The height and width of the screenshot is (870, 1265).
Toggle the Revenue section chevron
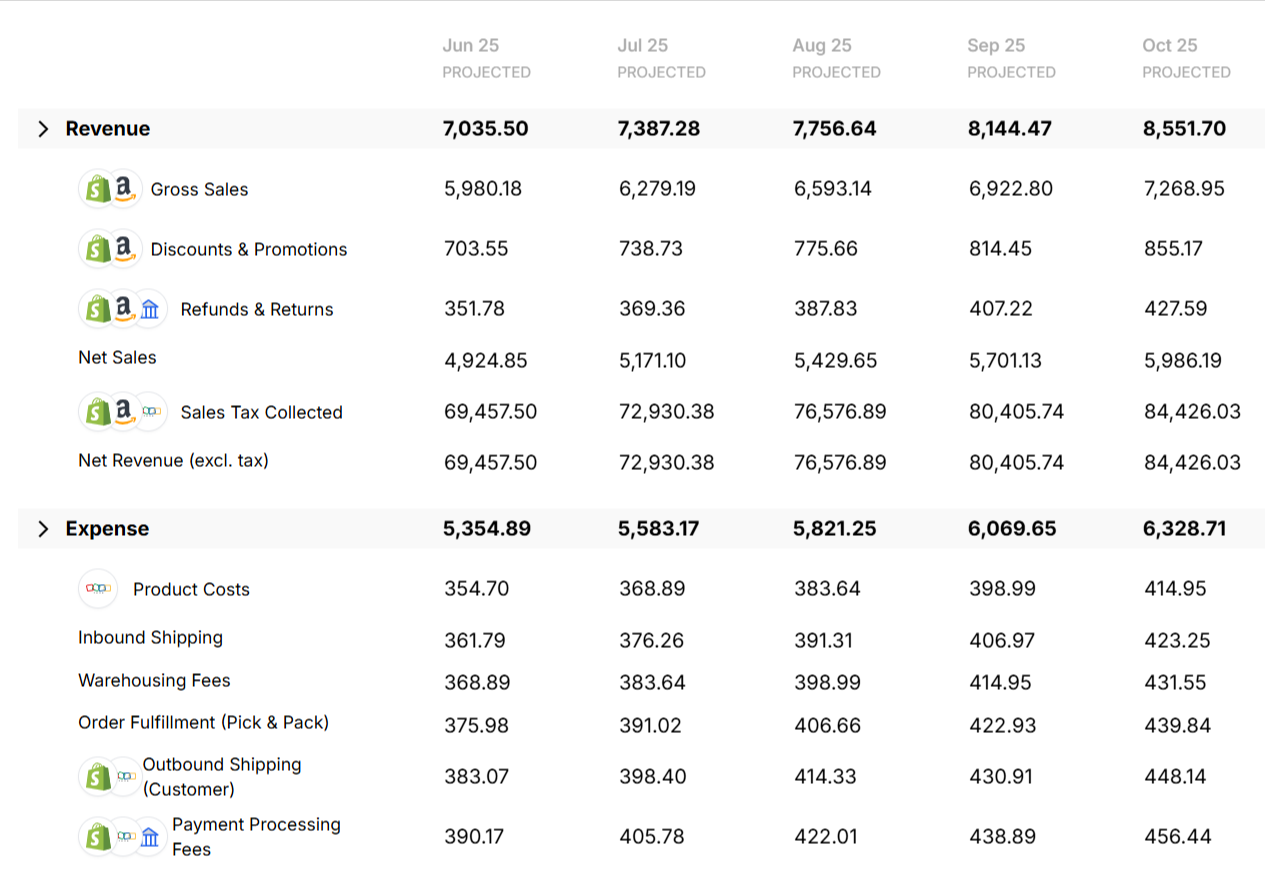click(43, 129)
